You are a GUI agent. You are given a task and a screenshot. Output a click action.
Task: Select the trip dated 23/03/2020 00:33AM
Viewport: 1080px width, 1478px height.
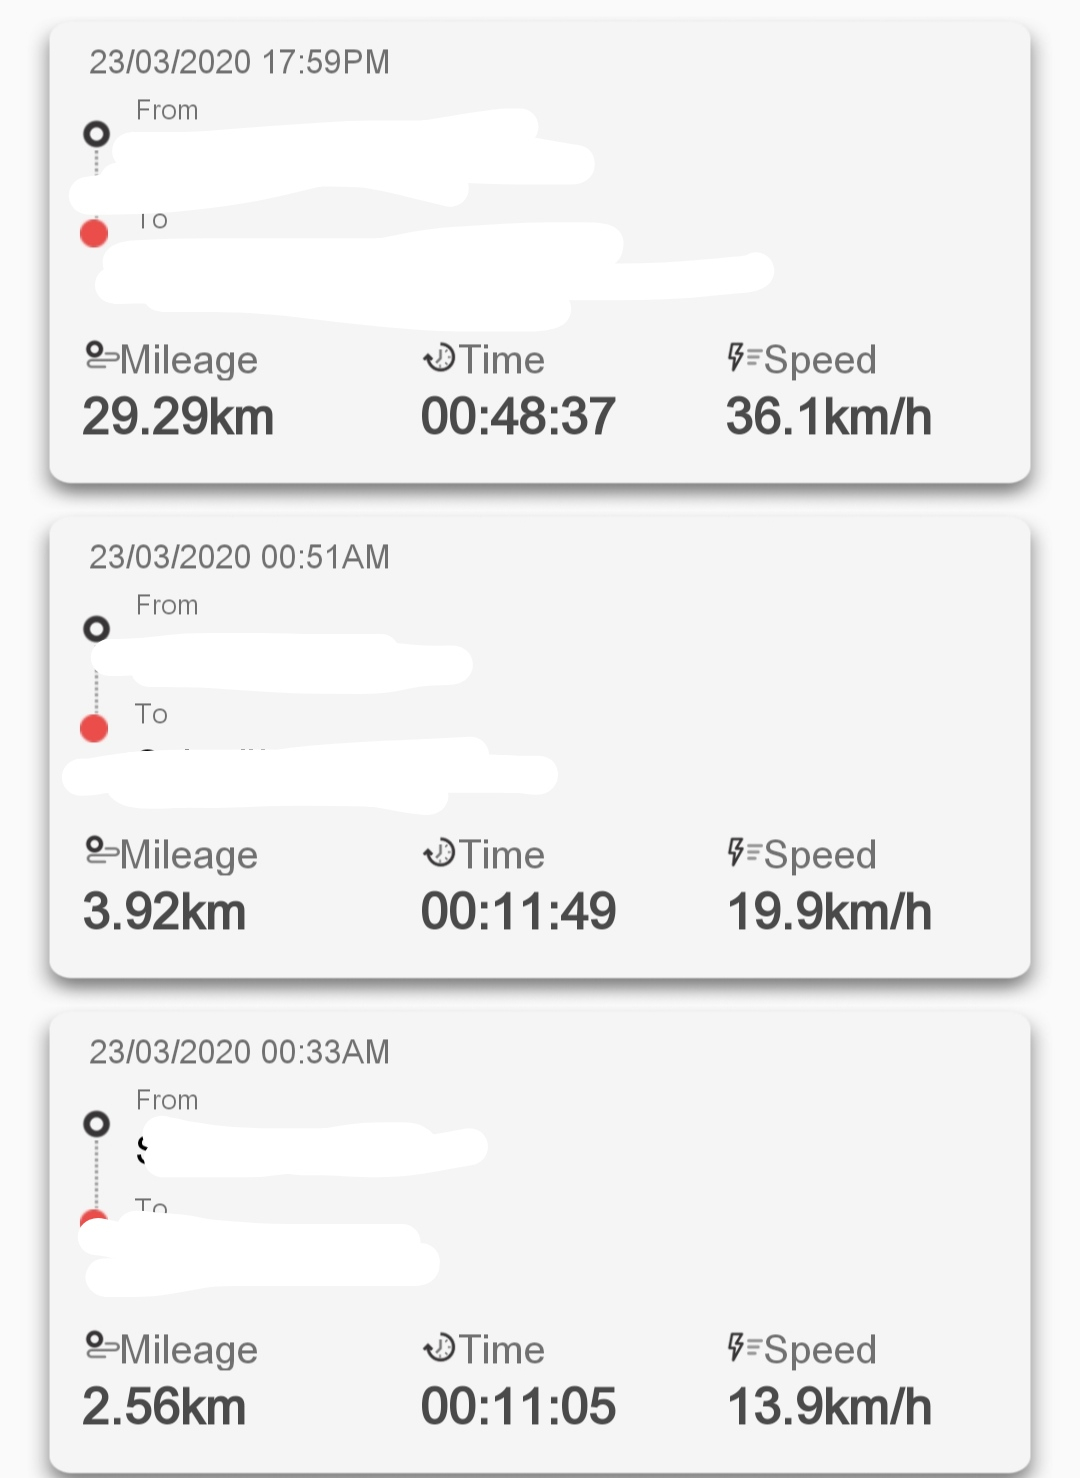[239, 1052]
